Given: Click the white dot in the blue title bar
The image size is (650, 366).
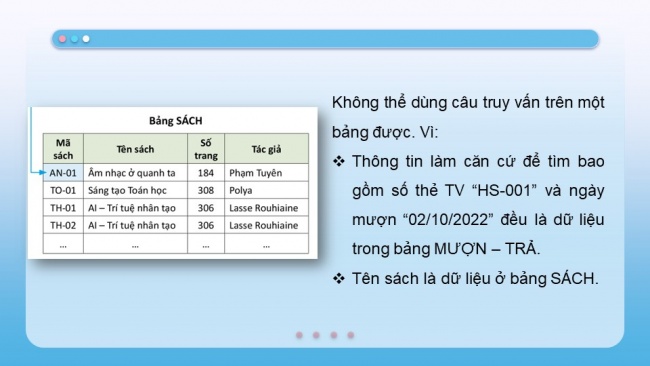Looking at the screenshot, I should [x=86, y=39].
